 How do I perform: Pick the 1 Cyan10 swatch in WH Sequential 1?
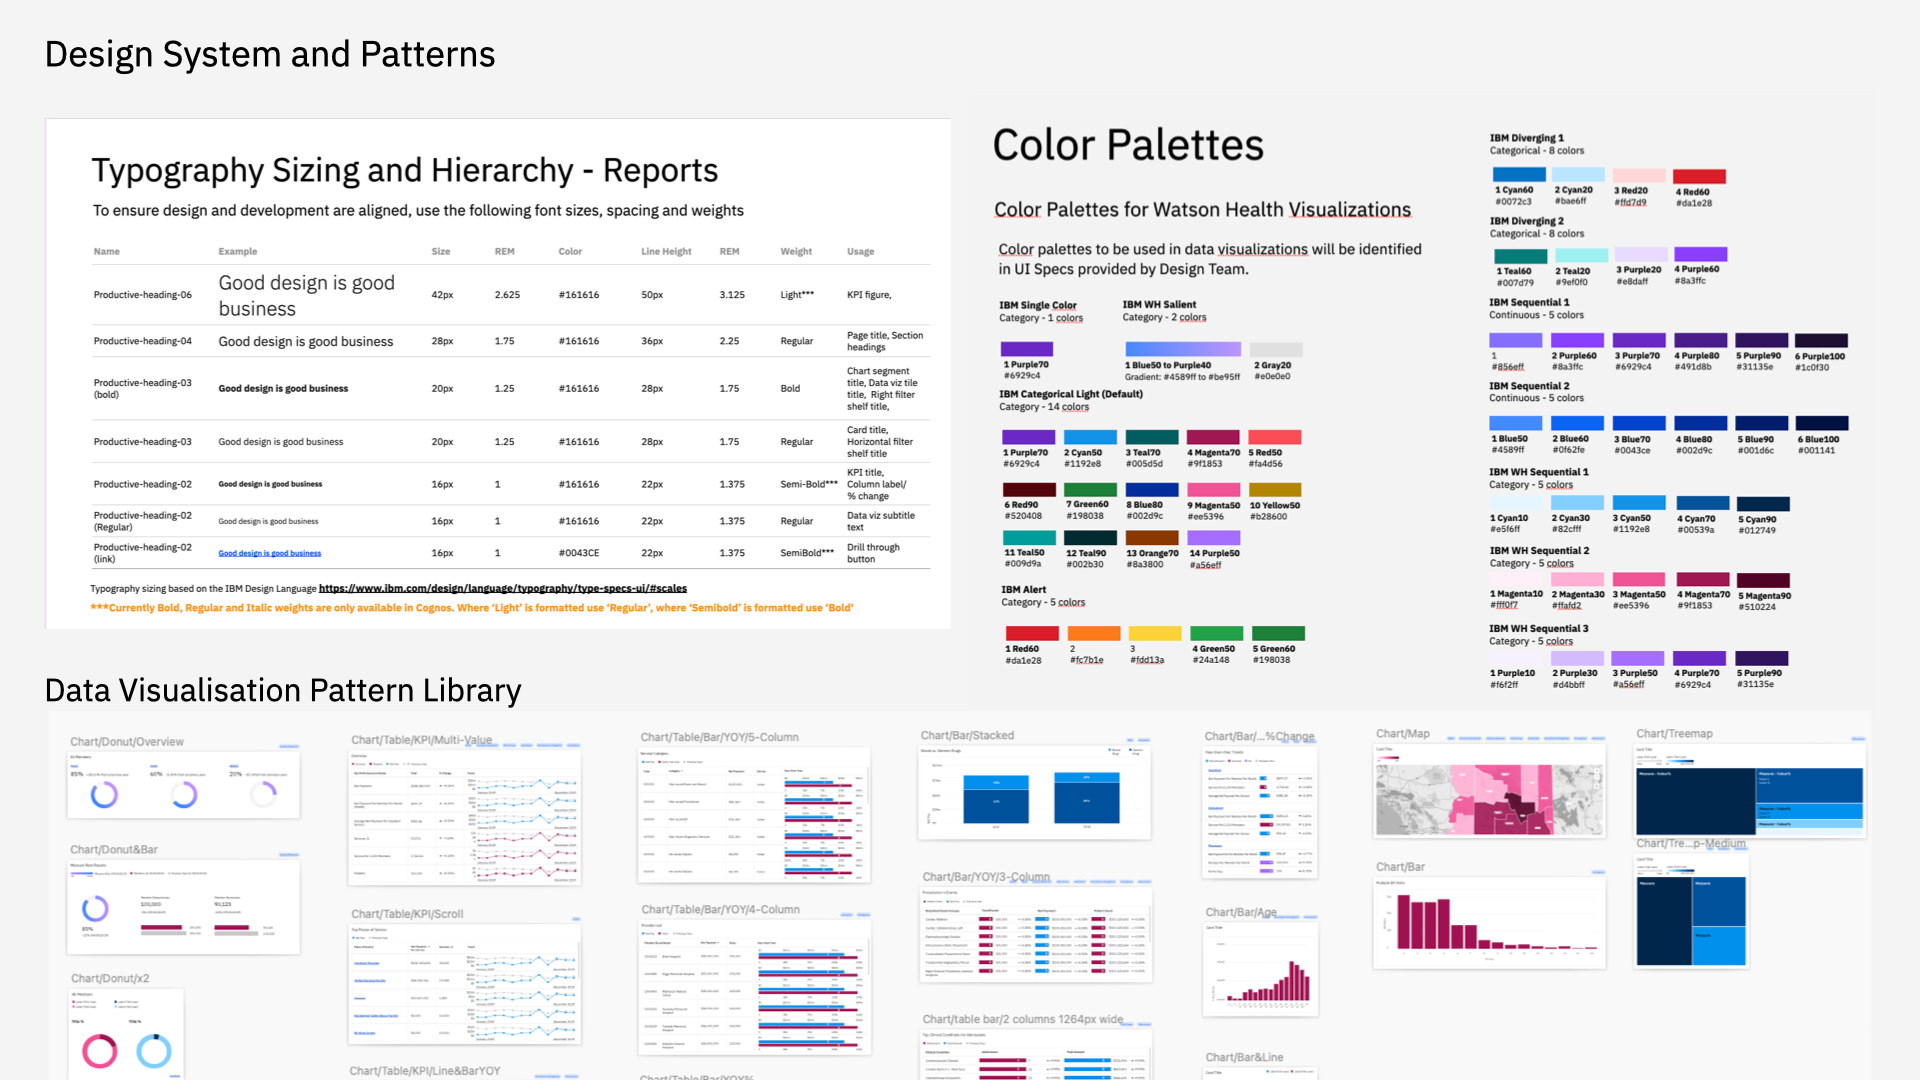click(1516, 503)
